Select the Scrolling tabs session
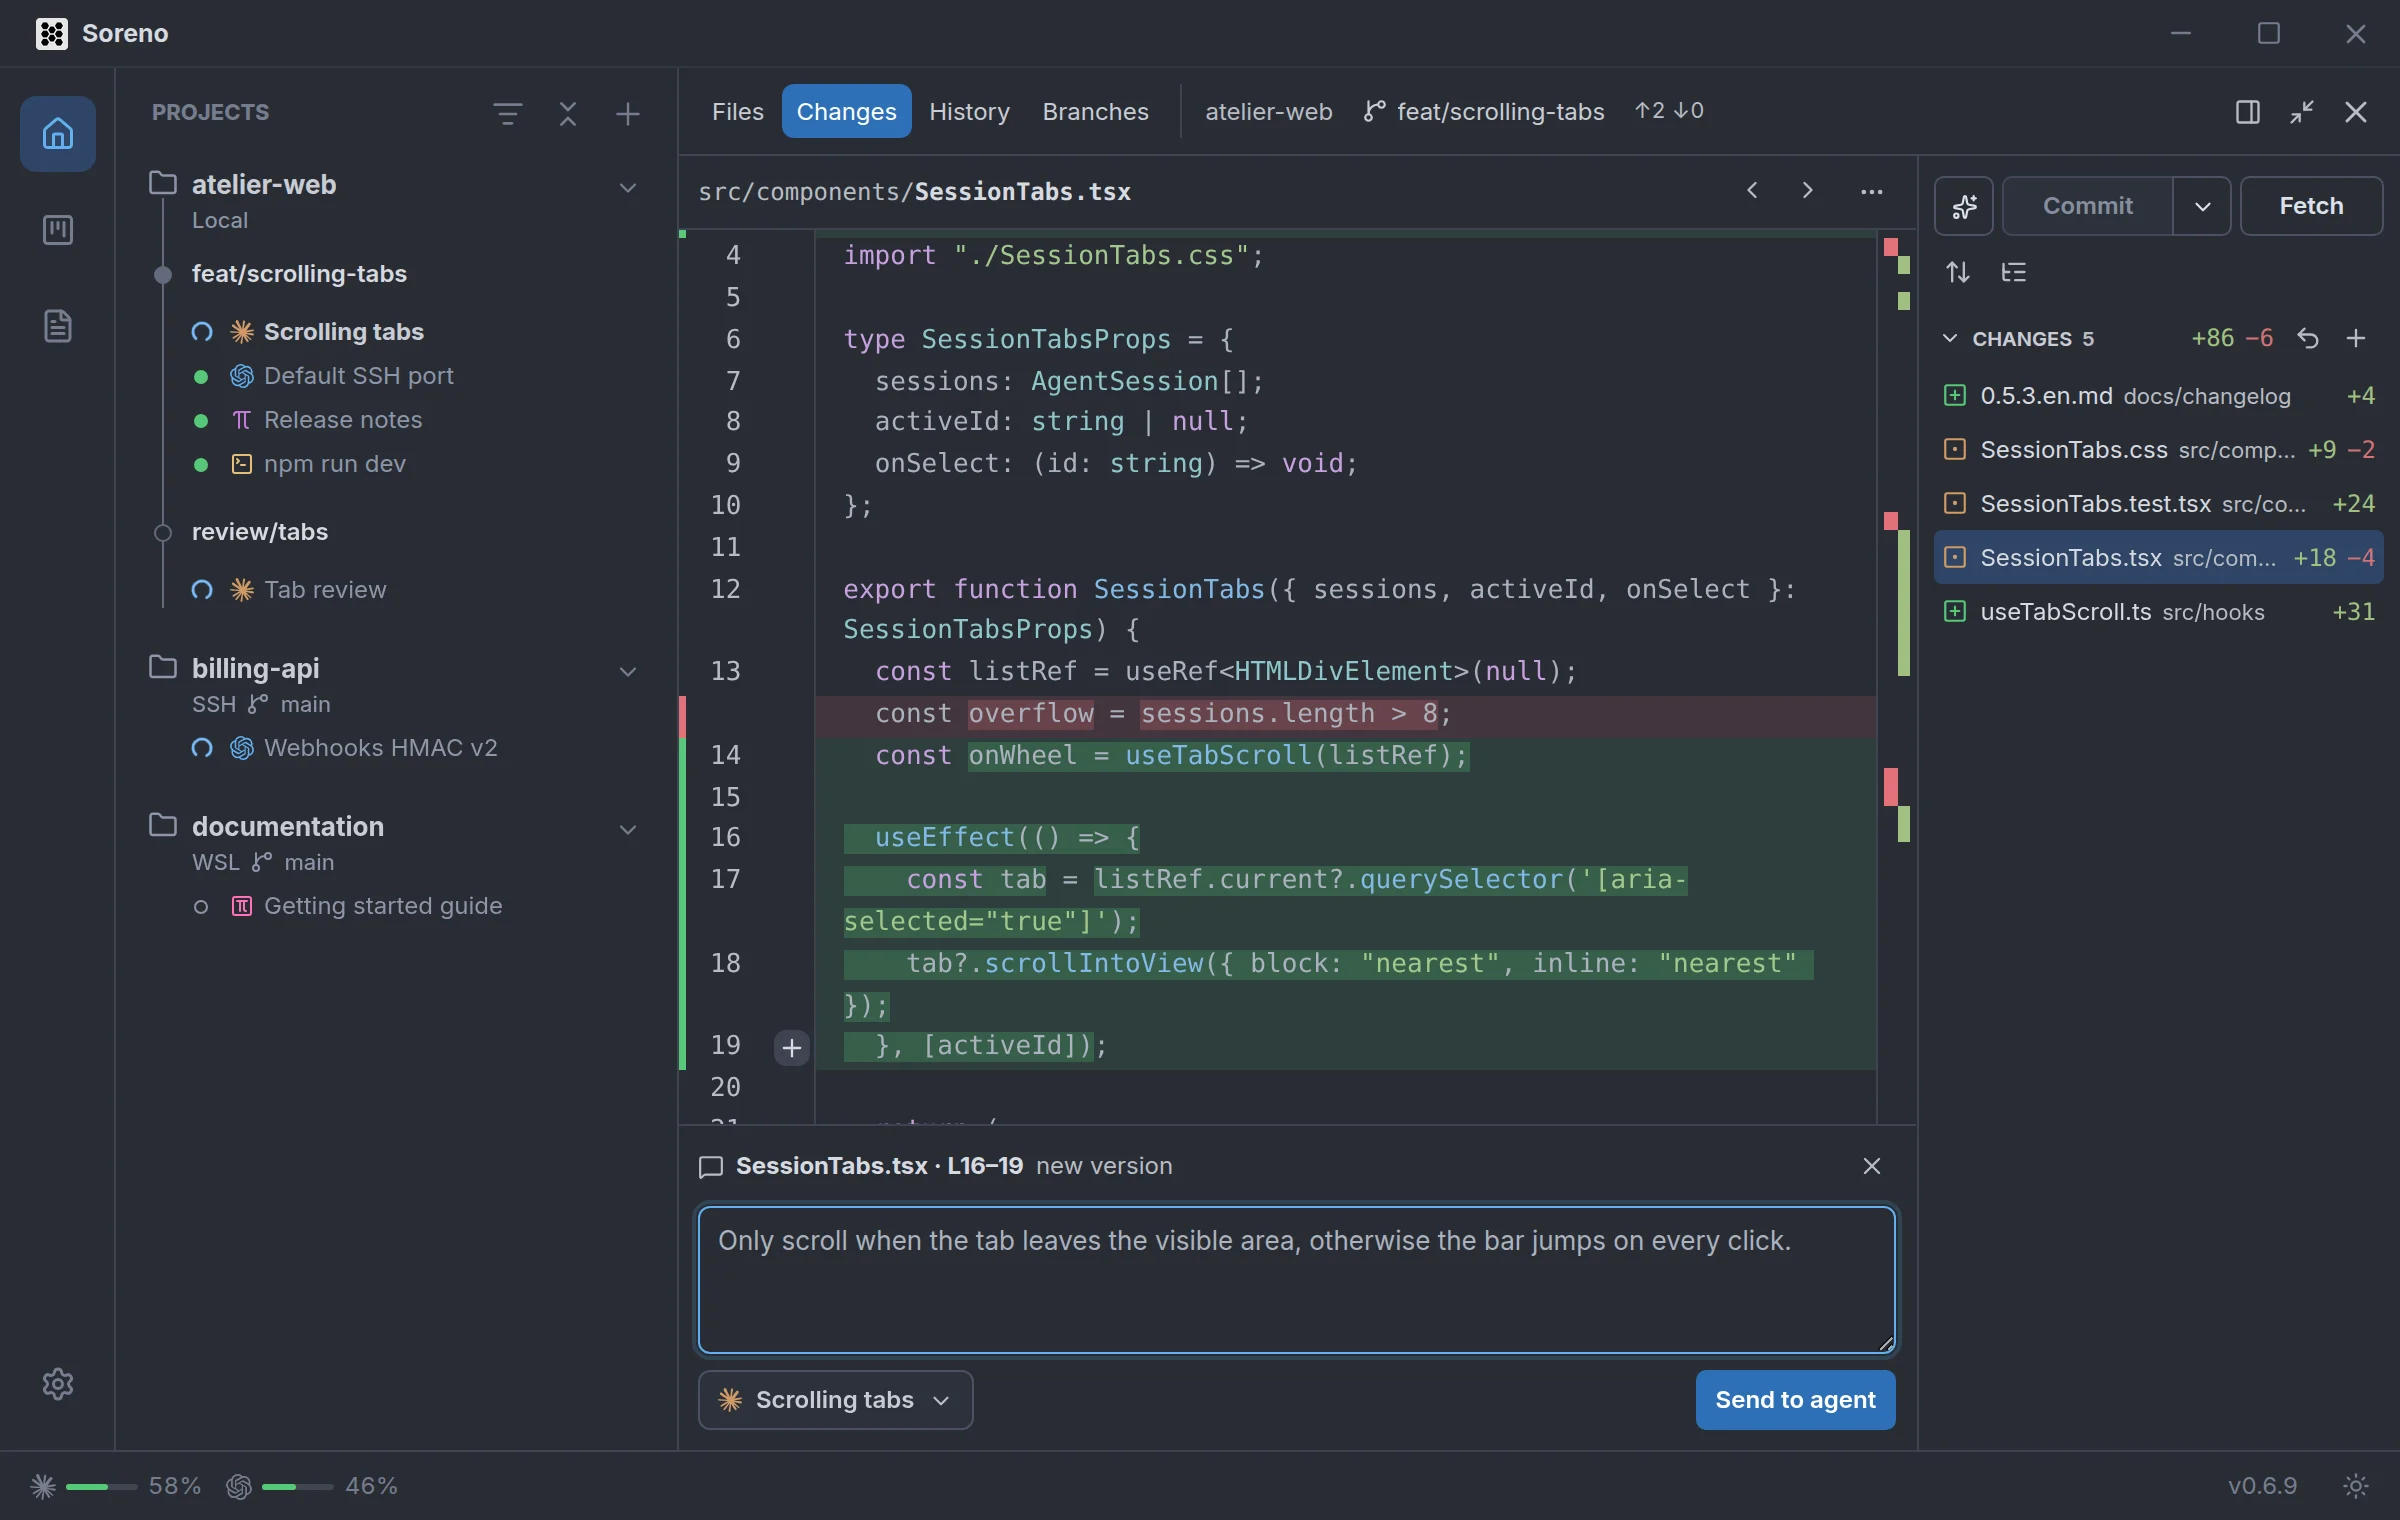 [343, 332]
